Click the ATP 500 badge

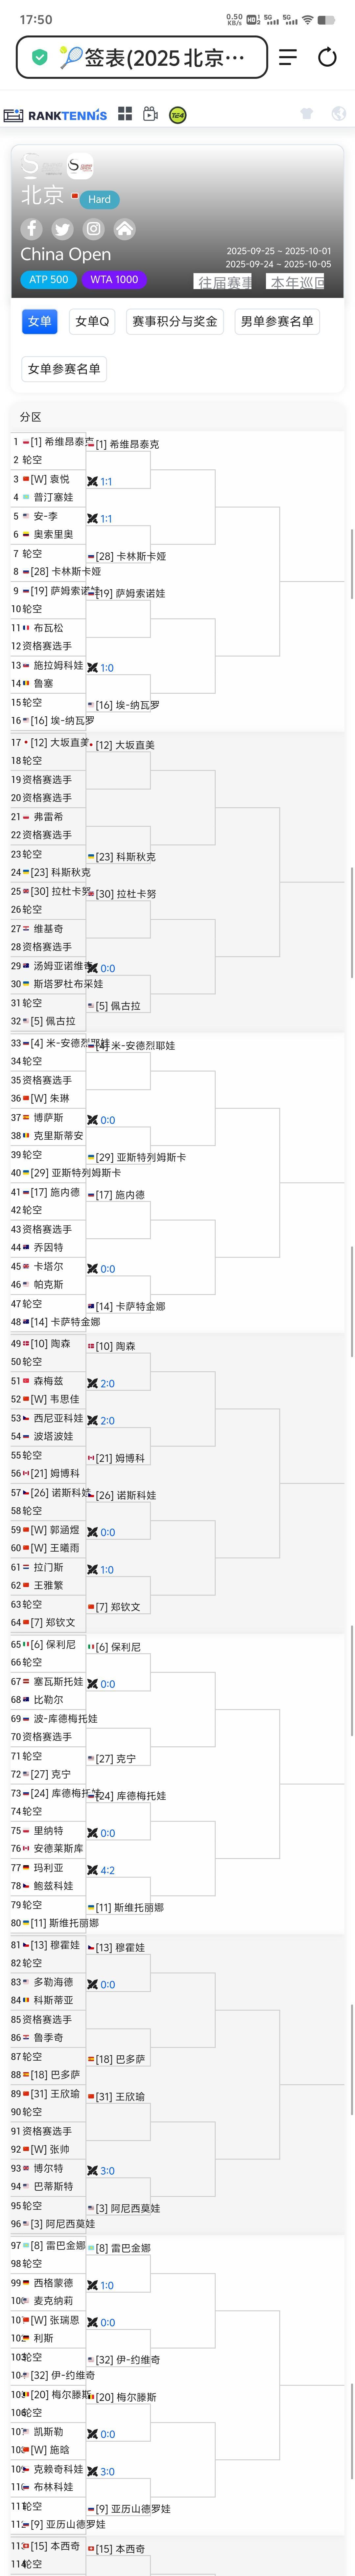coord(48,280)
